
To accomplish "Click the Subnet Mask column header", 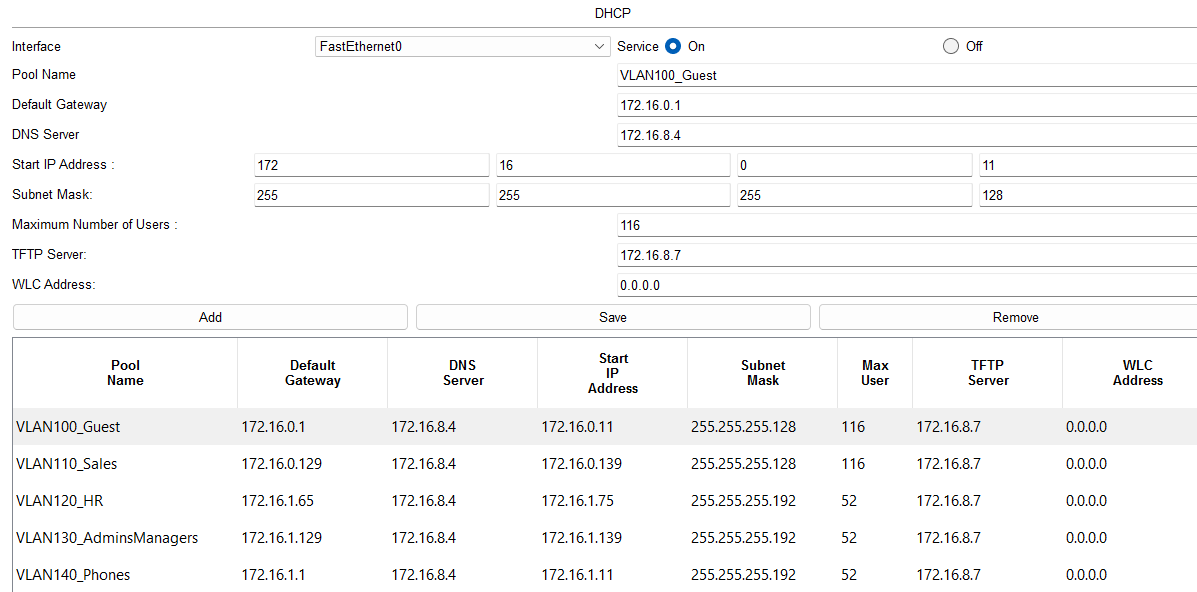I will (763, 373).
